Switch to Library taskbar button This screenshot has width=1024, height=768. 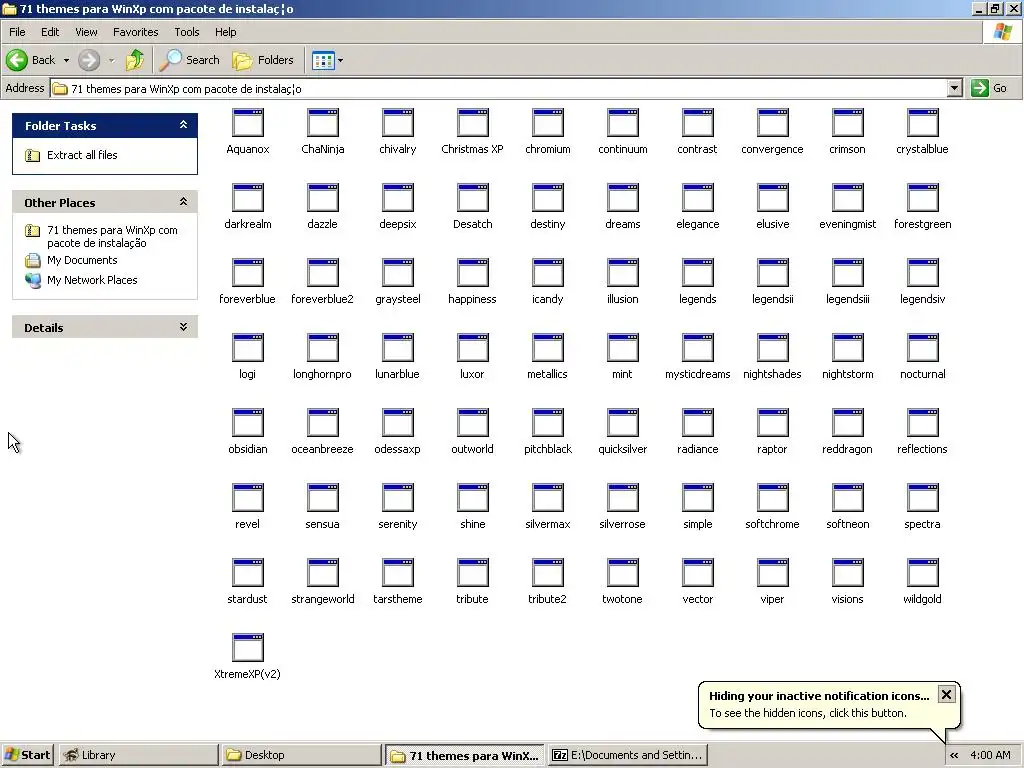click(138, 755)
